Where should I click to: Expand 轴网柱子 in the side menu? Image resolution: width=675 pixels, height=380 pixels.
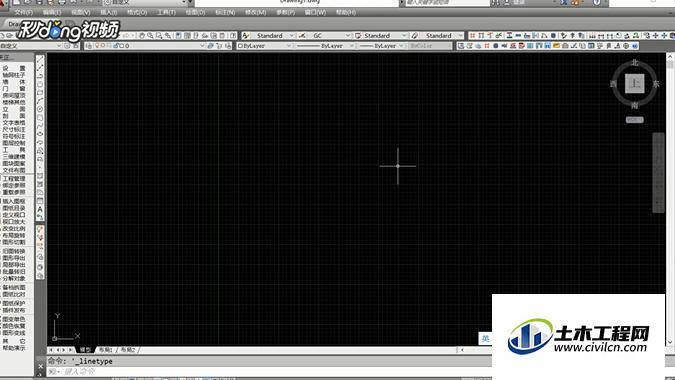click(x=14, y=75)
